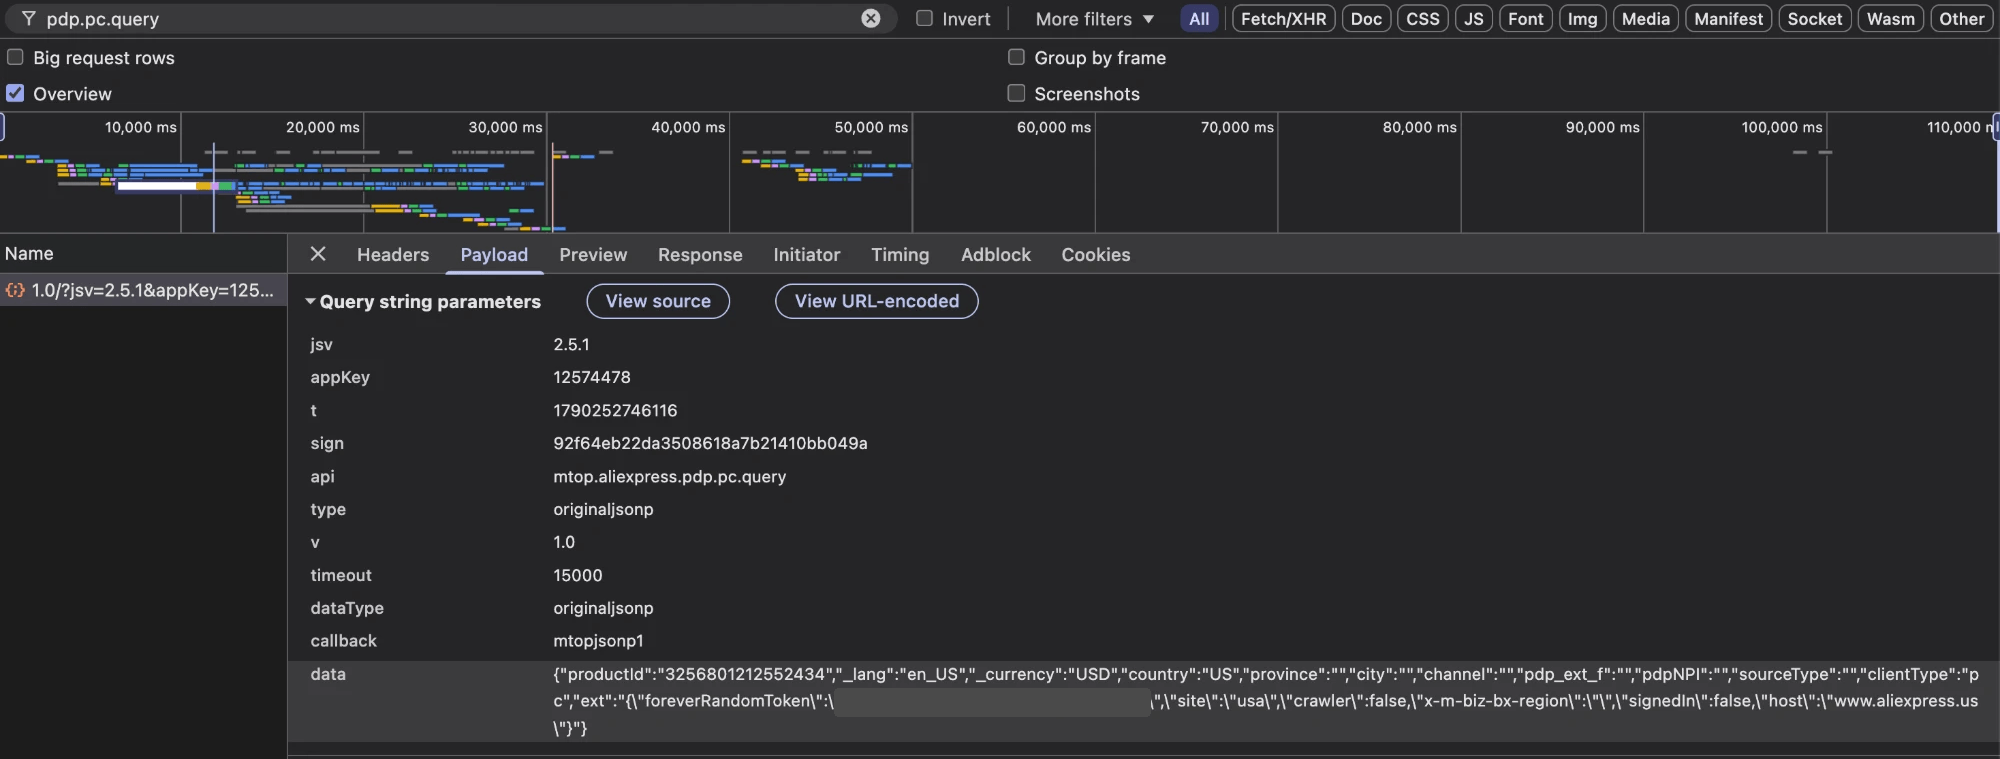2000x759 pixels.
Task: Enable Big request rows
Action: tap(15, 57)
